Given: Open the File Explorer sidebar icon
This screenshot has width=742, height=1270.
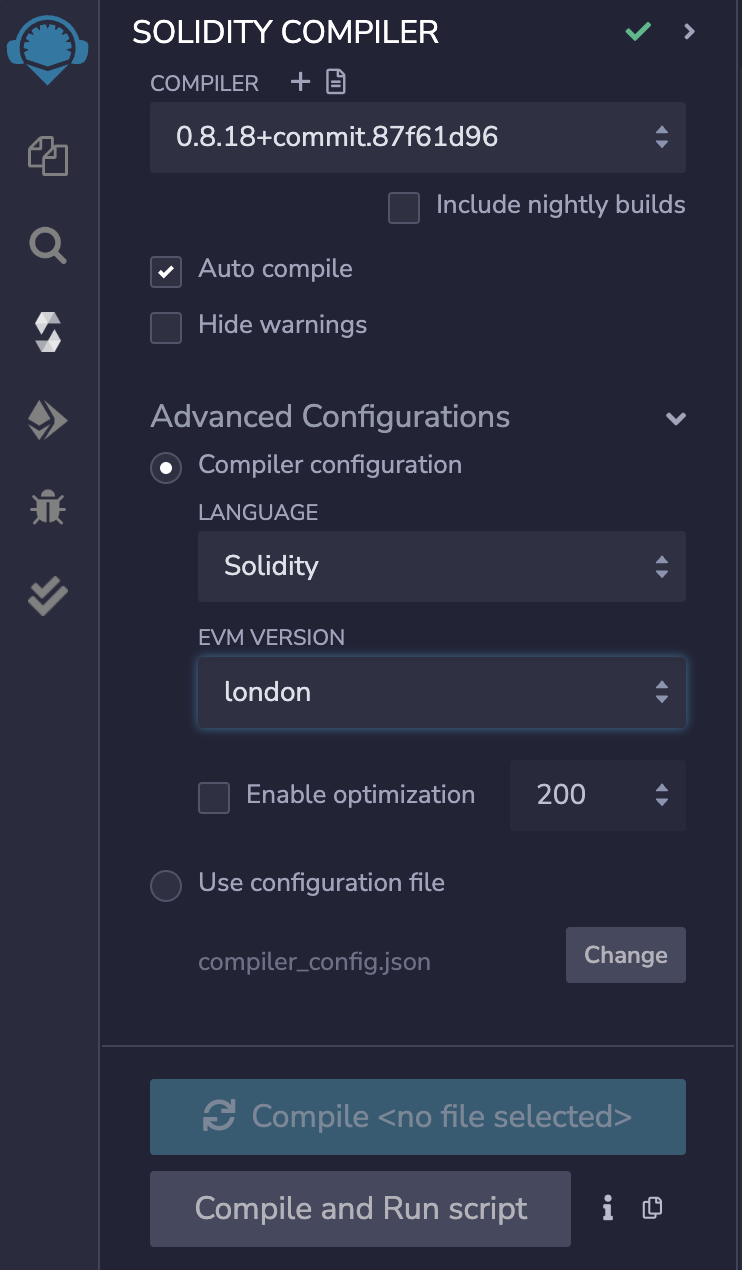Looking at the screenshot, I should pos(48,157).
